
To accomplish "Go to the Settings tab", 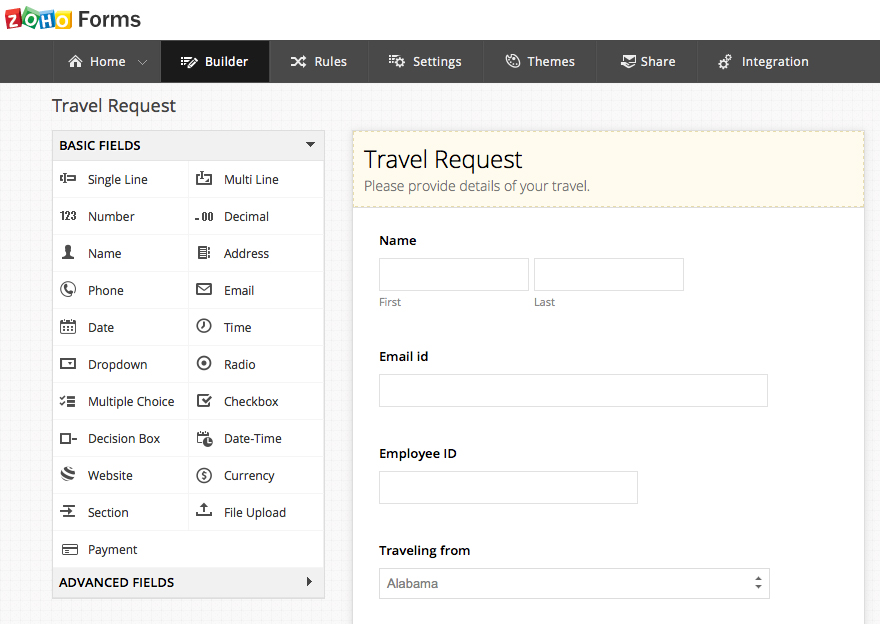I will pyautogui.click(x=425, y=62).
